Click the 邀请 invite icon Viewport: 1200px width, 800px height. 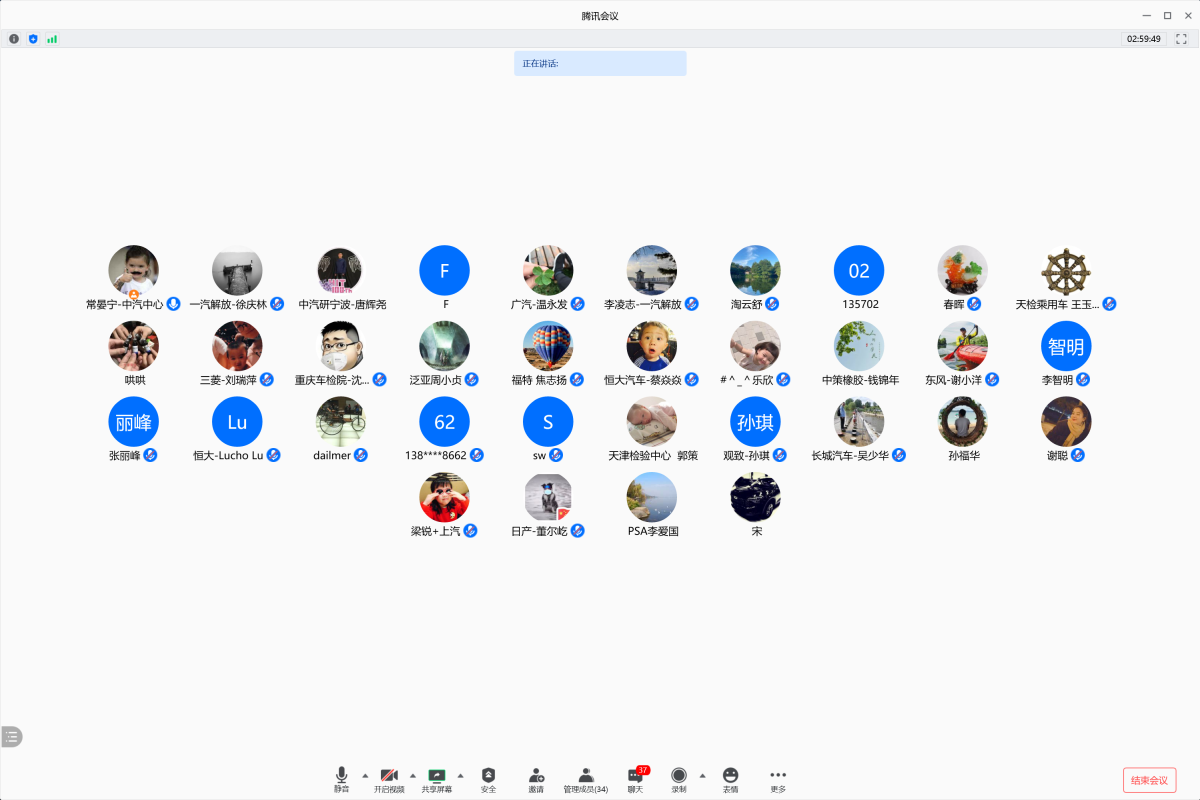tap(536, 779)
